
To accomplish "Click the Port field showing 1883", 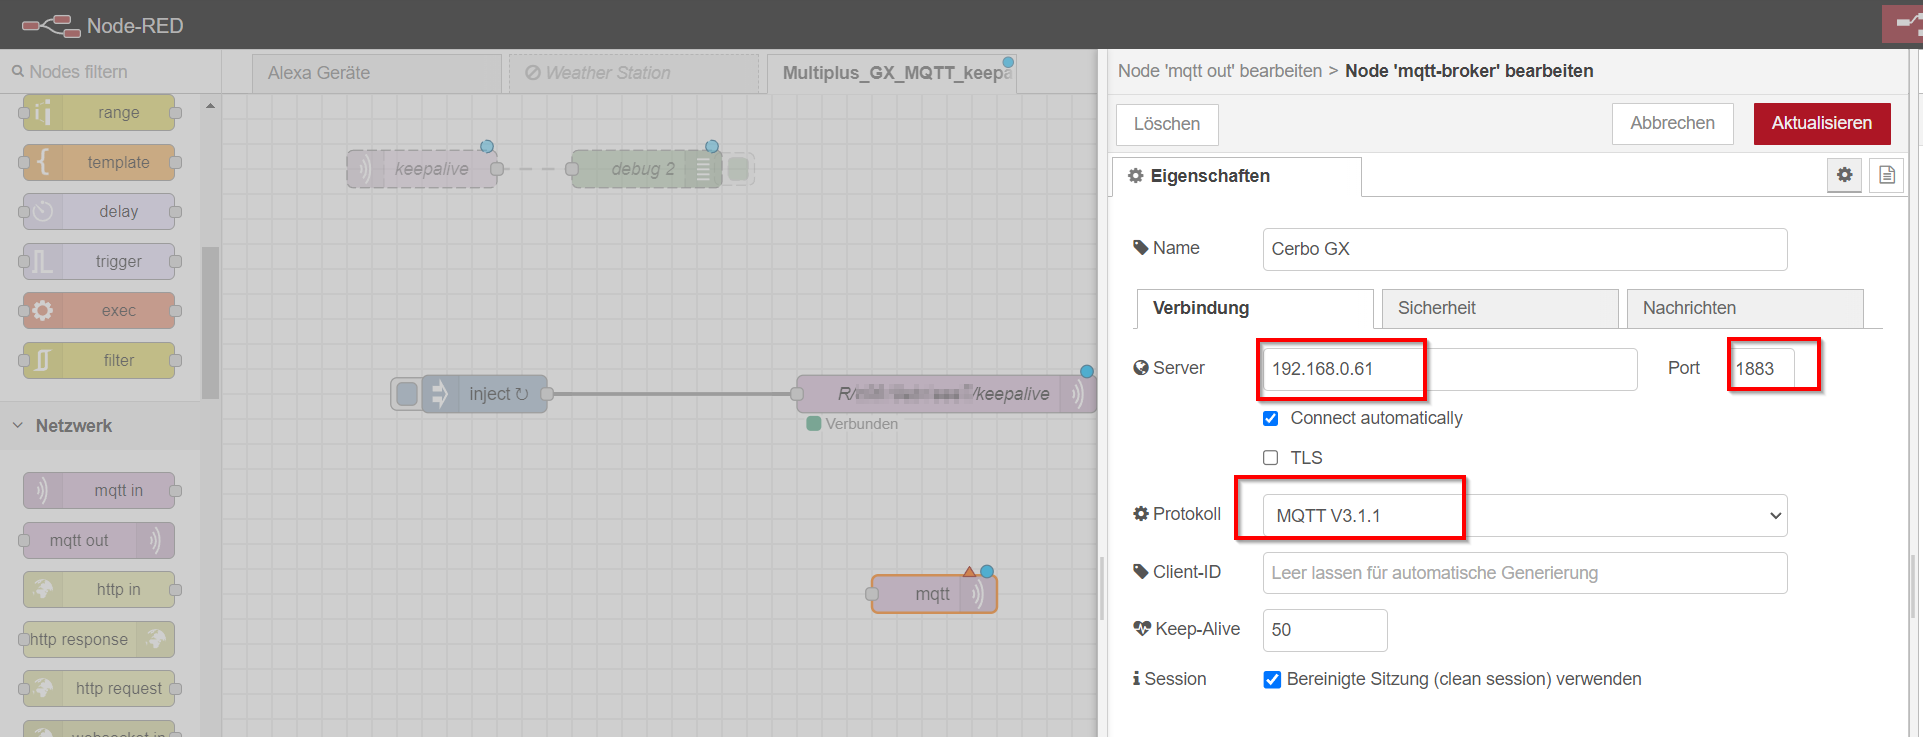I will 1761,369.
